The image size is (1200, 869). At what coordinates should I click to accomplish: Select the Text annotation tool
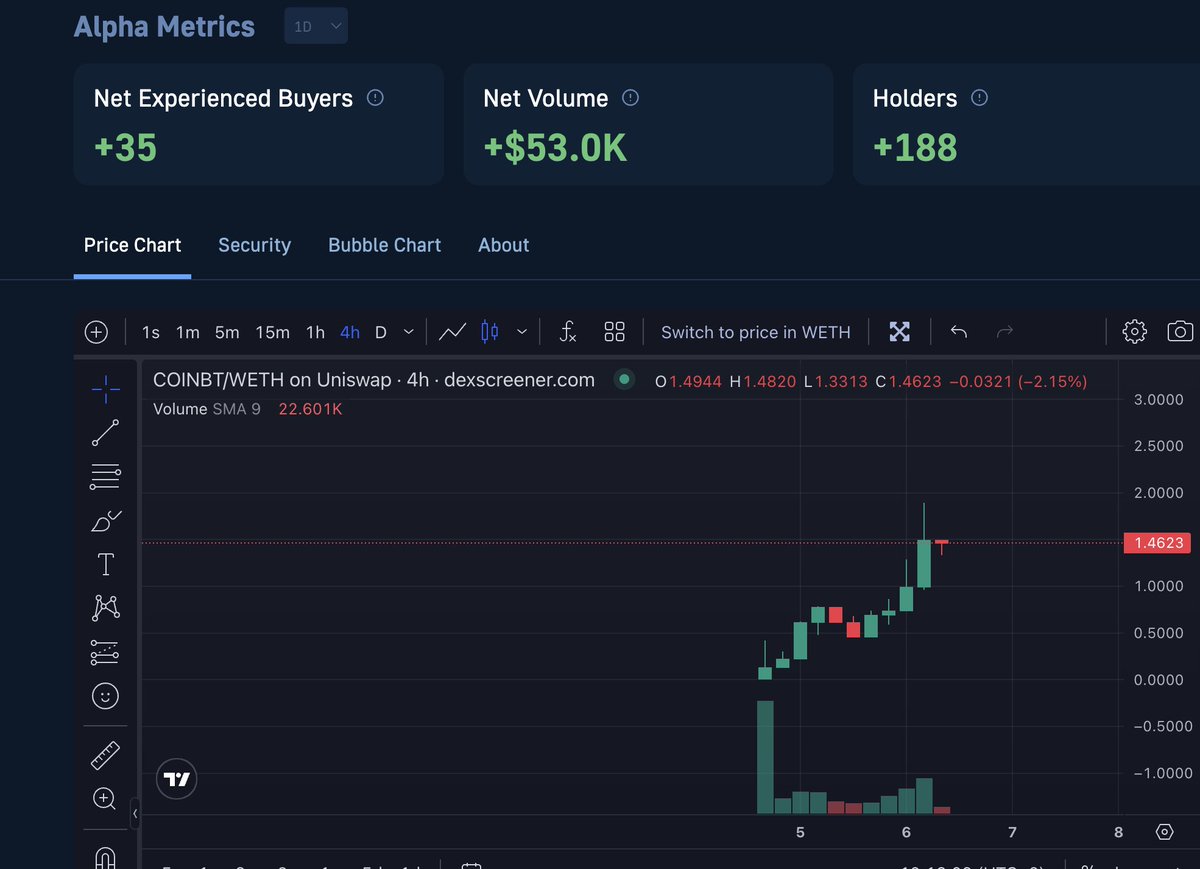(x=105, y=563)
